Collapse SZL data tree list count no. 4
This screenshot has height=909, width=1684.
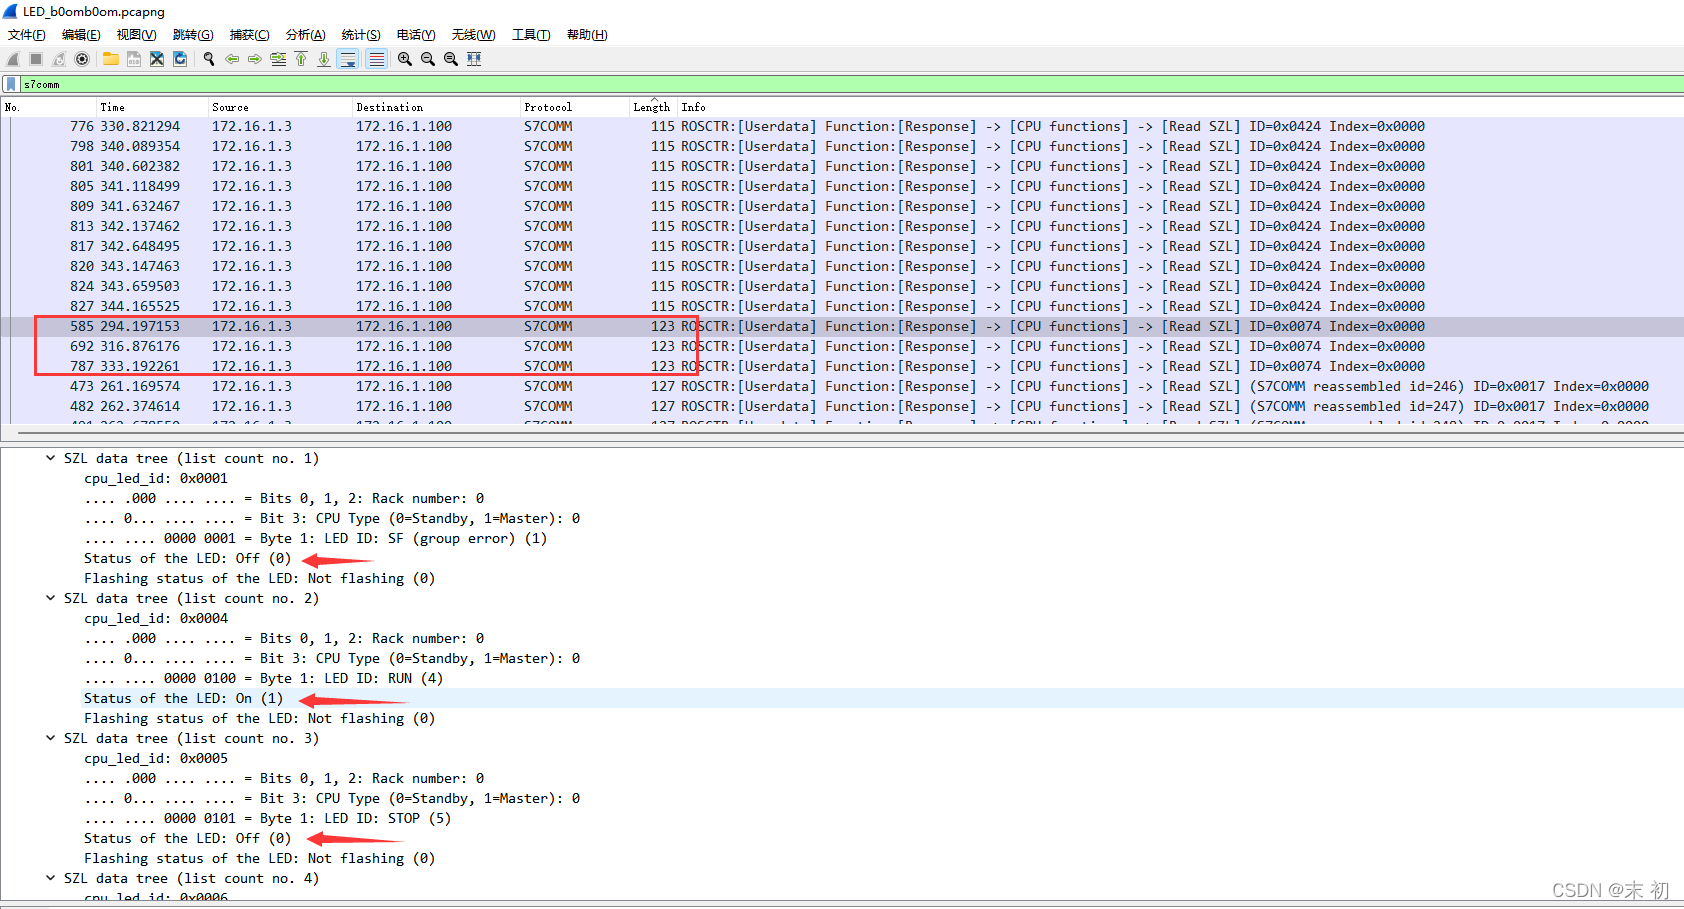50,878
